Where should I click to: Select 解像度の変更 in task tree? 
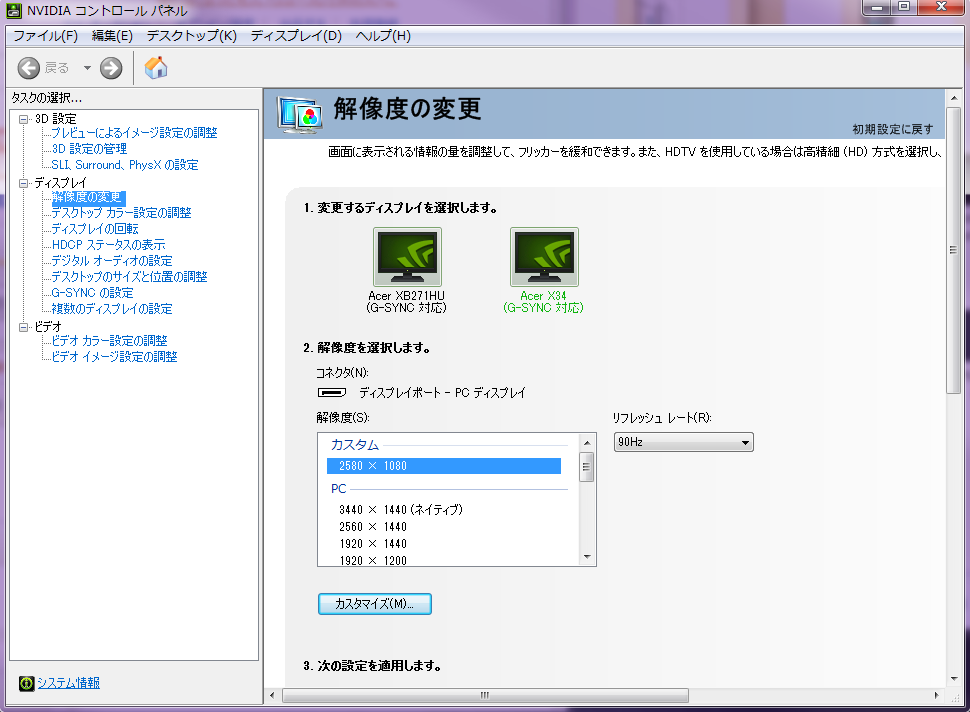point(87,197)
